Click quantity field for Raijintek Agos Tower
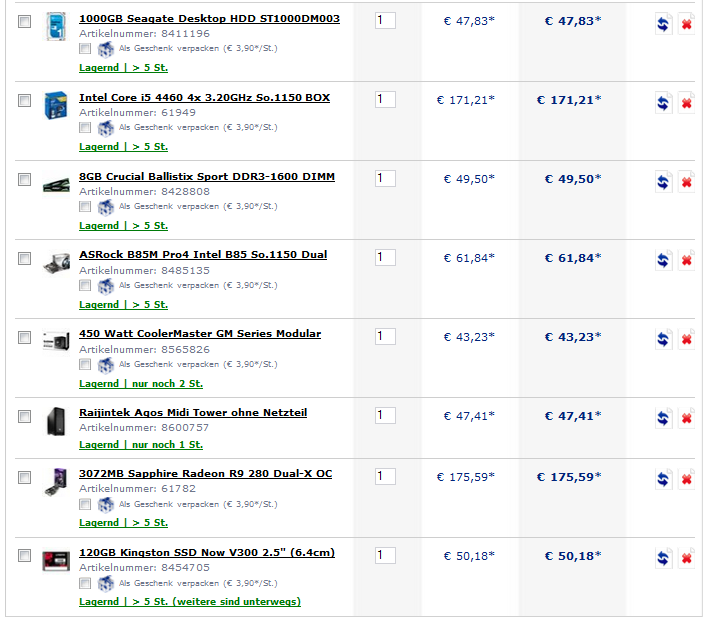The image size is (708, 617). click(x=385, y=416)
